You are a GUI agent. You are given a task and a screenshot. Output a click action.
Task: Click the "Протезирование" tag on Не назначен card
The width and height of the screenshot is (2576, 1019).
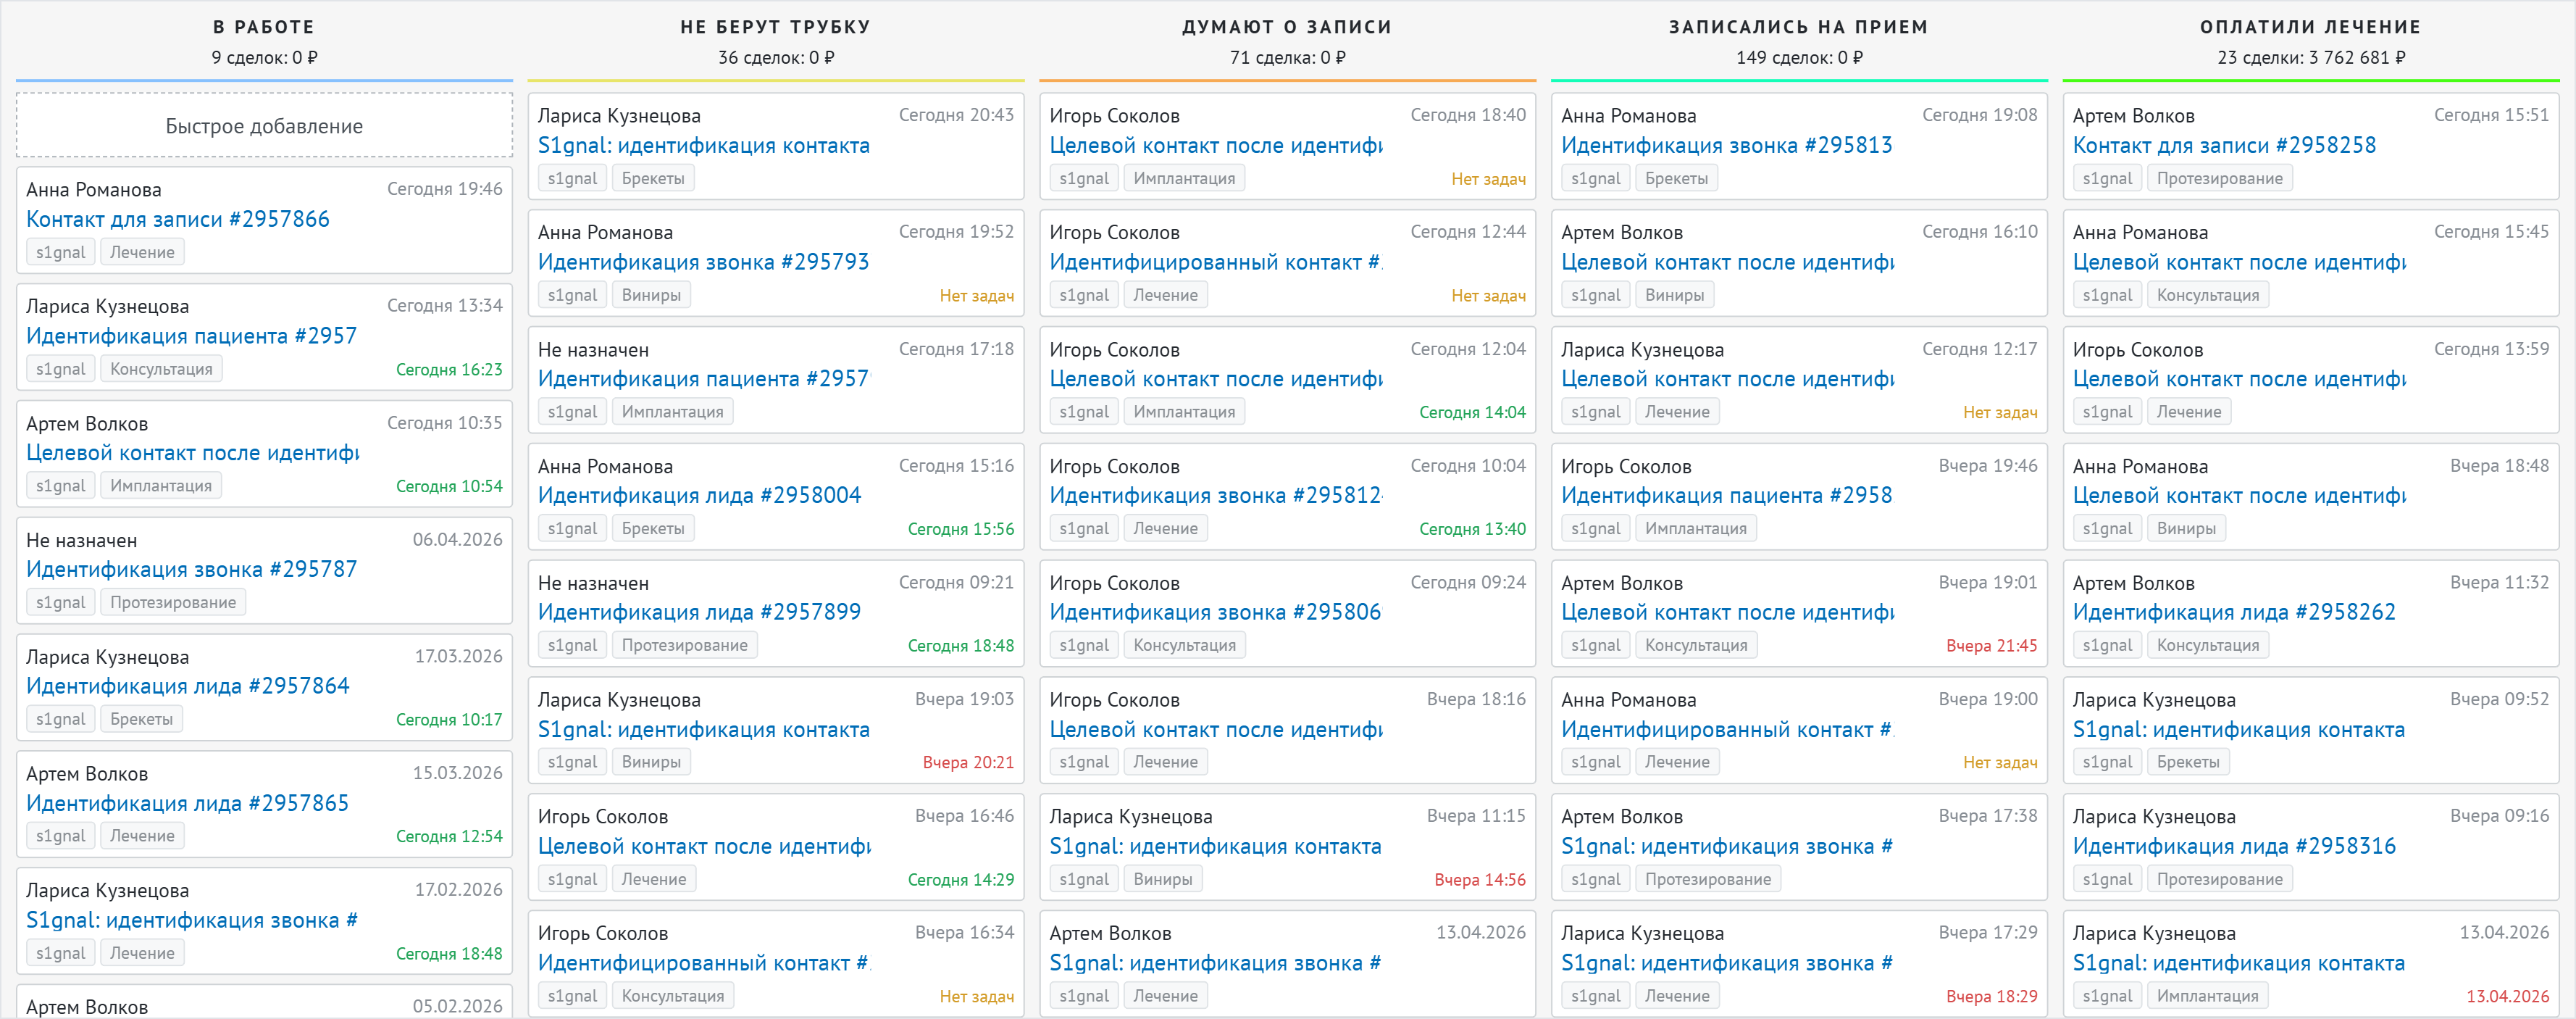pyautogui.click(x=172, y=601)
